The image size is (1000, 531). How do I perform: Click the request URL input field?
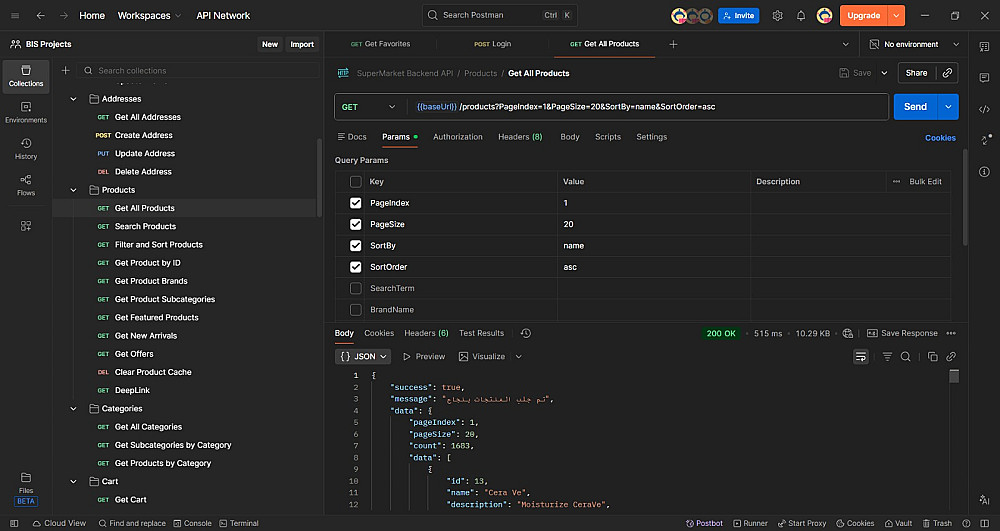coord(650,107)
